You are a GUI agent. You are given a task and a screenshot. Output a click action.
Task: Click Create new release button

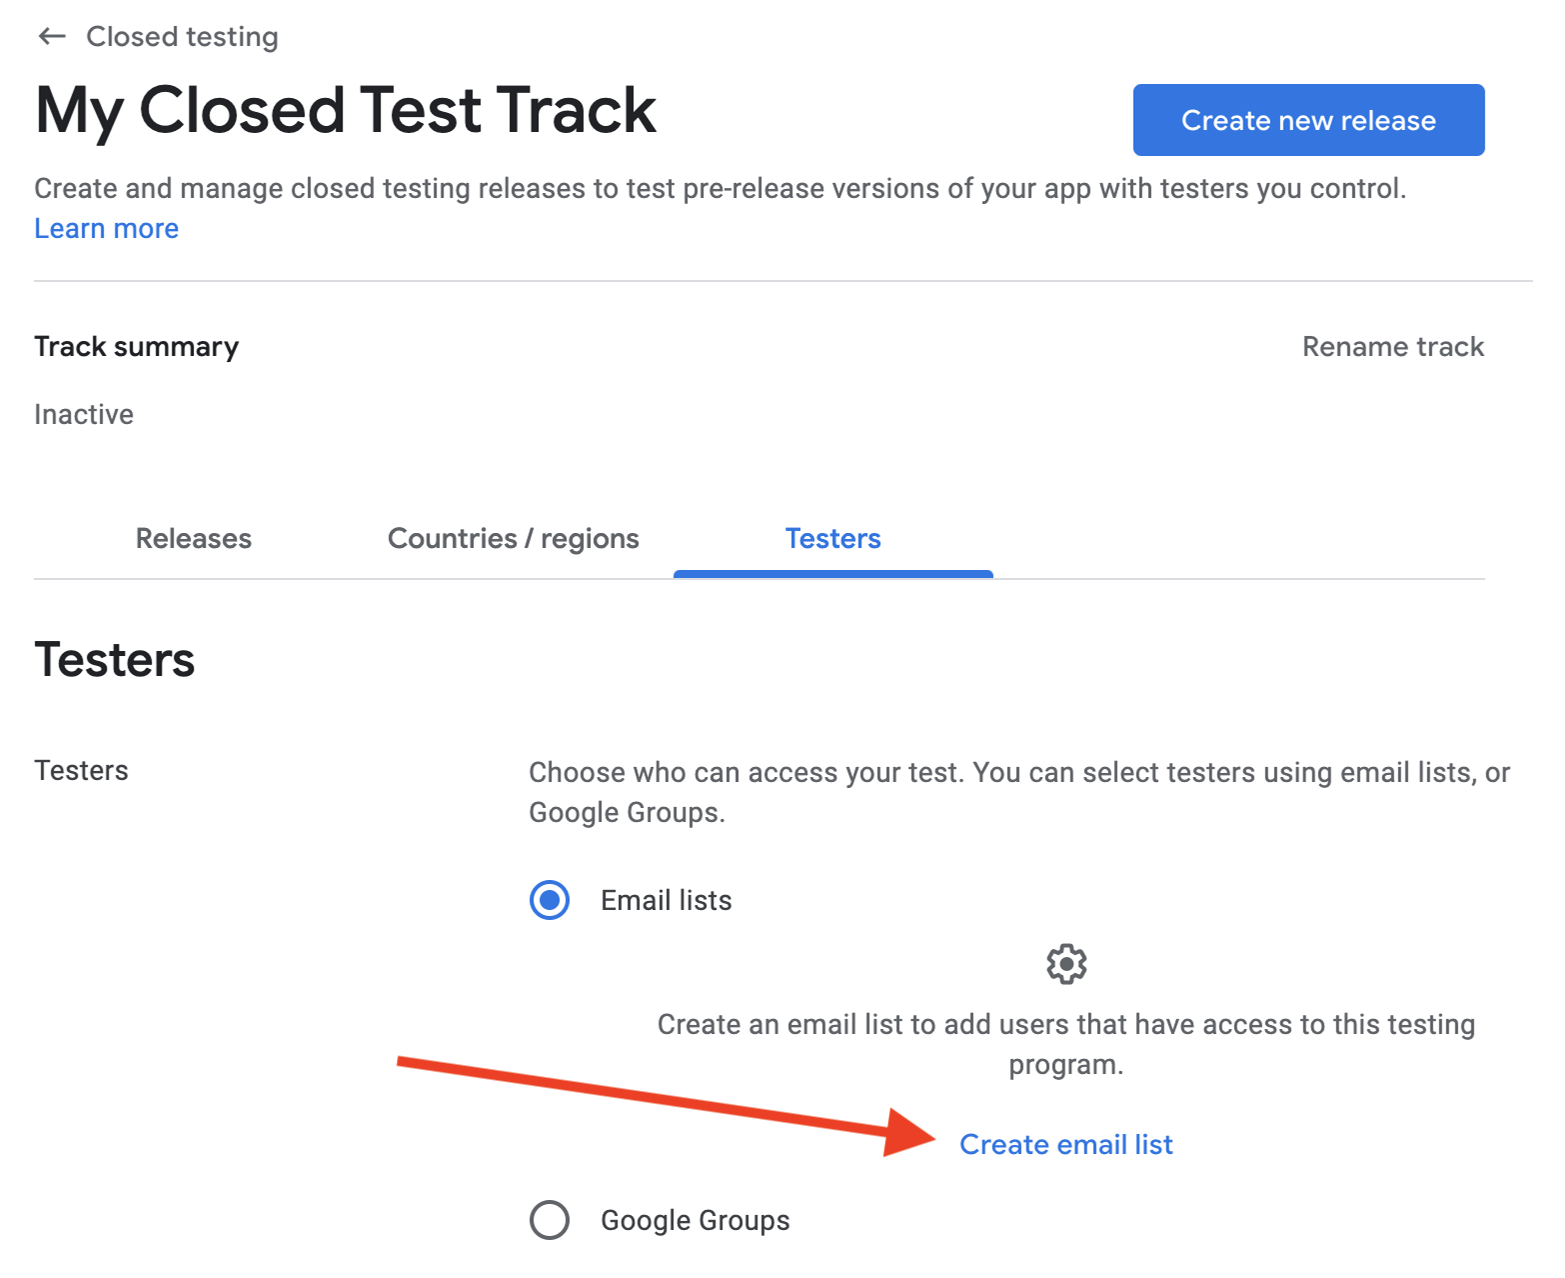point(1308,120)
